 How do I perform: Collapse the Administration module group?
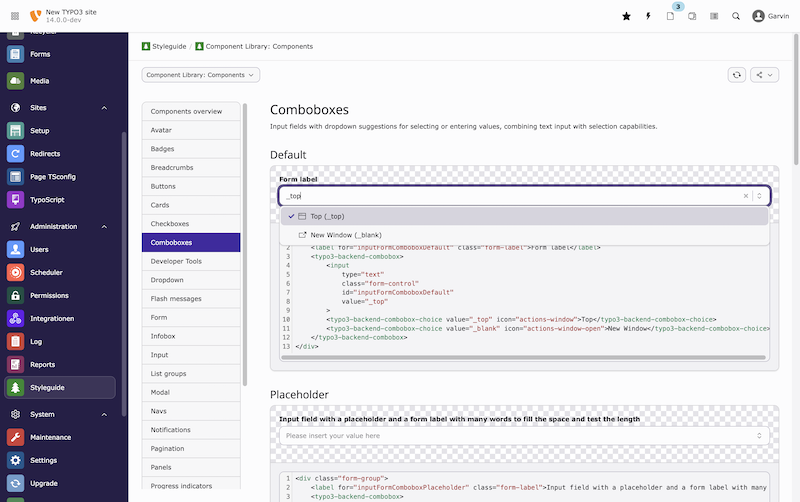click(x=104, y=227)
